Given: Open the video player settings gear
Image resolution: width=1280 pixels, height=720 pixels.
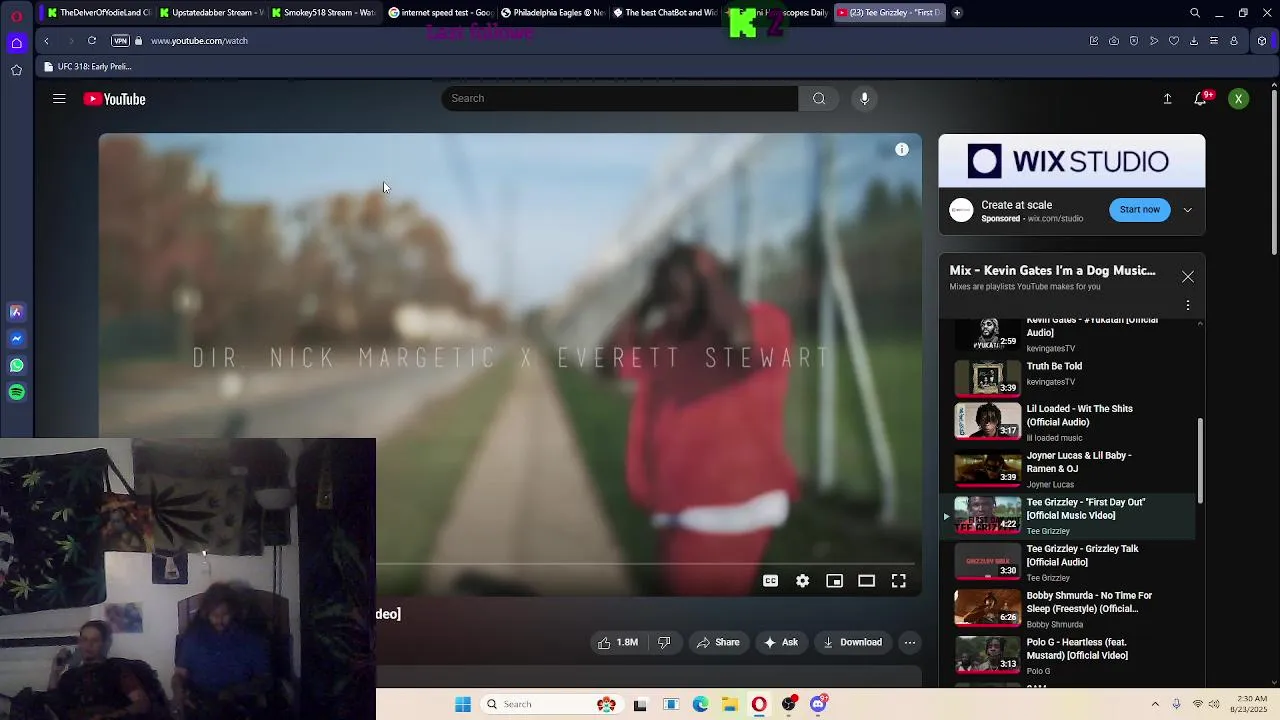Looking at the screenshot, I should point(803,581).
